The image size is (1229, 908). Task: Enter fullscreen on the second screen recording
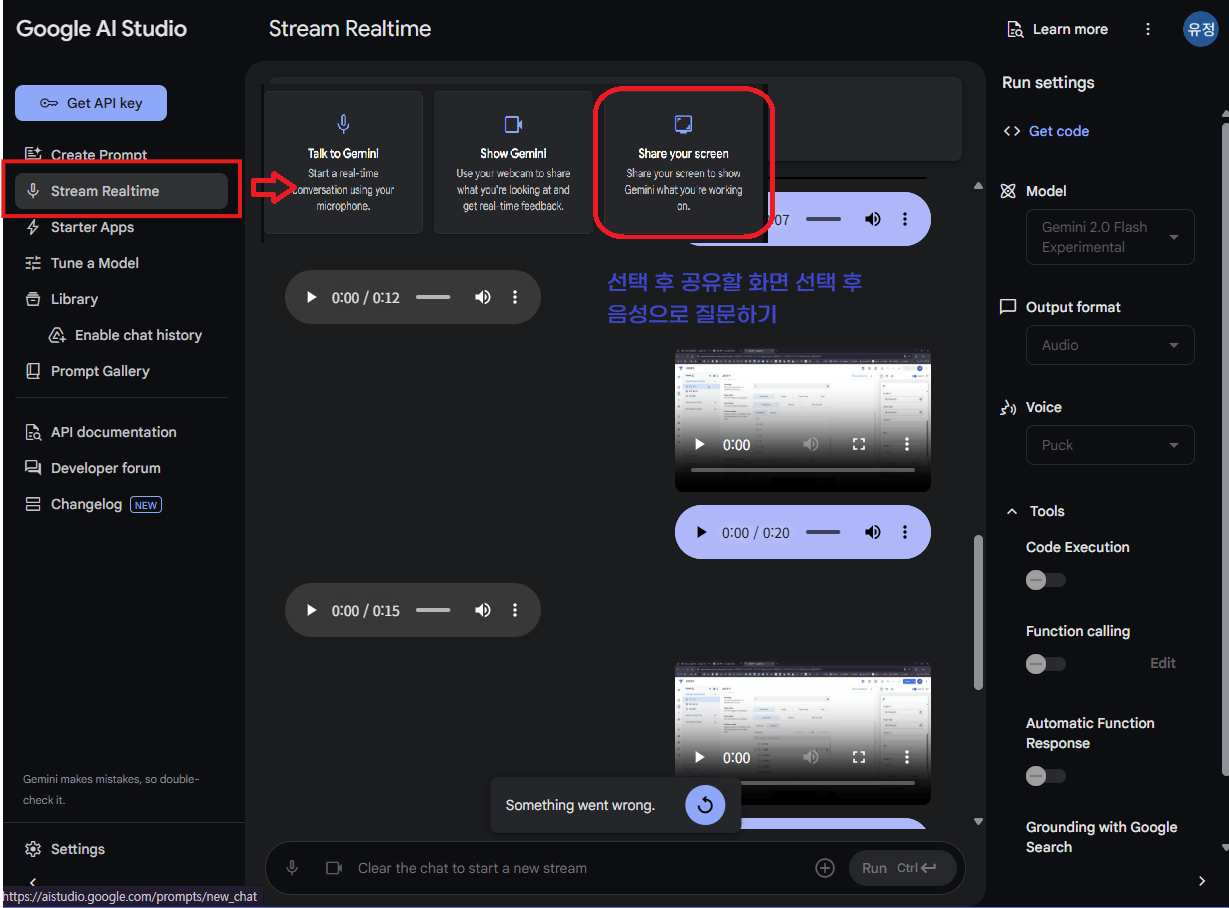858,757
